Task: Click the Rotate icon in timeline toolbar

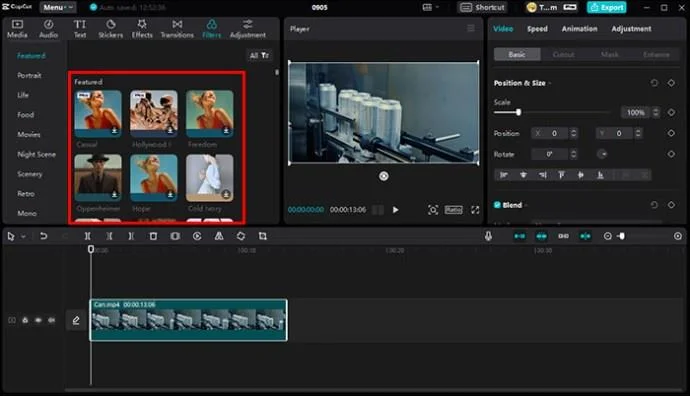Action: click(x=241, y=236)
